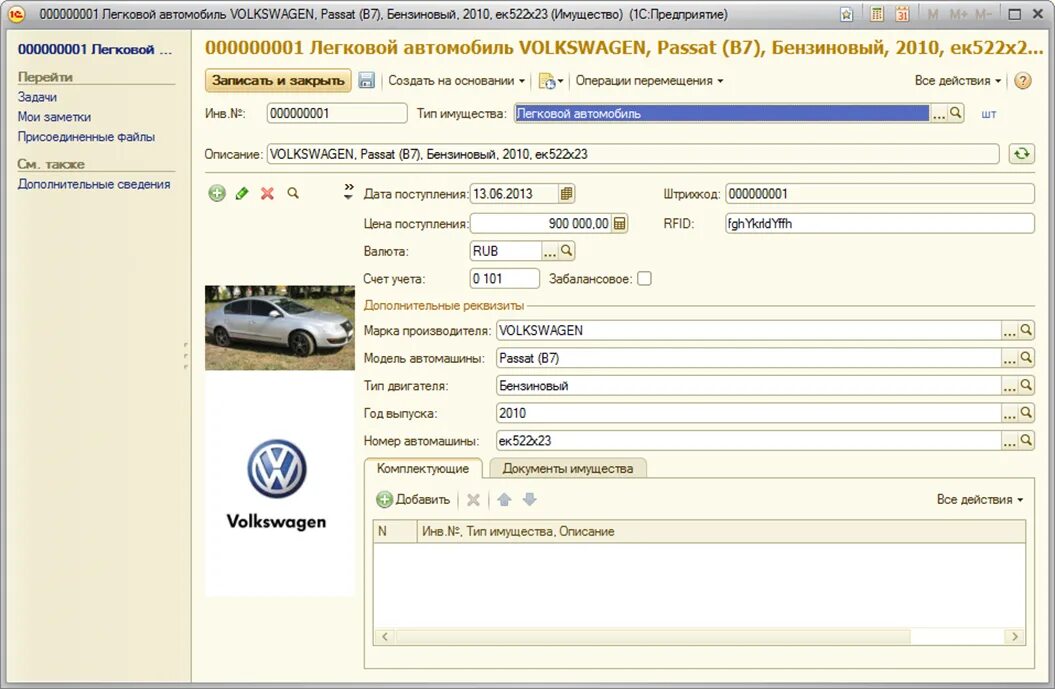Open the magnifier for Валюта field
Viewport: 1055px width, 689px height.
point(567,251)
